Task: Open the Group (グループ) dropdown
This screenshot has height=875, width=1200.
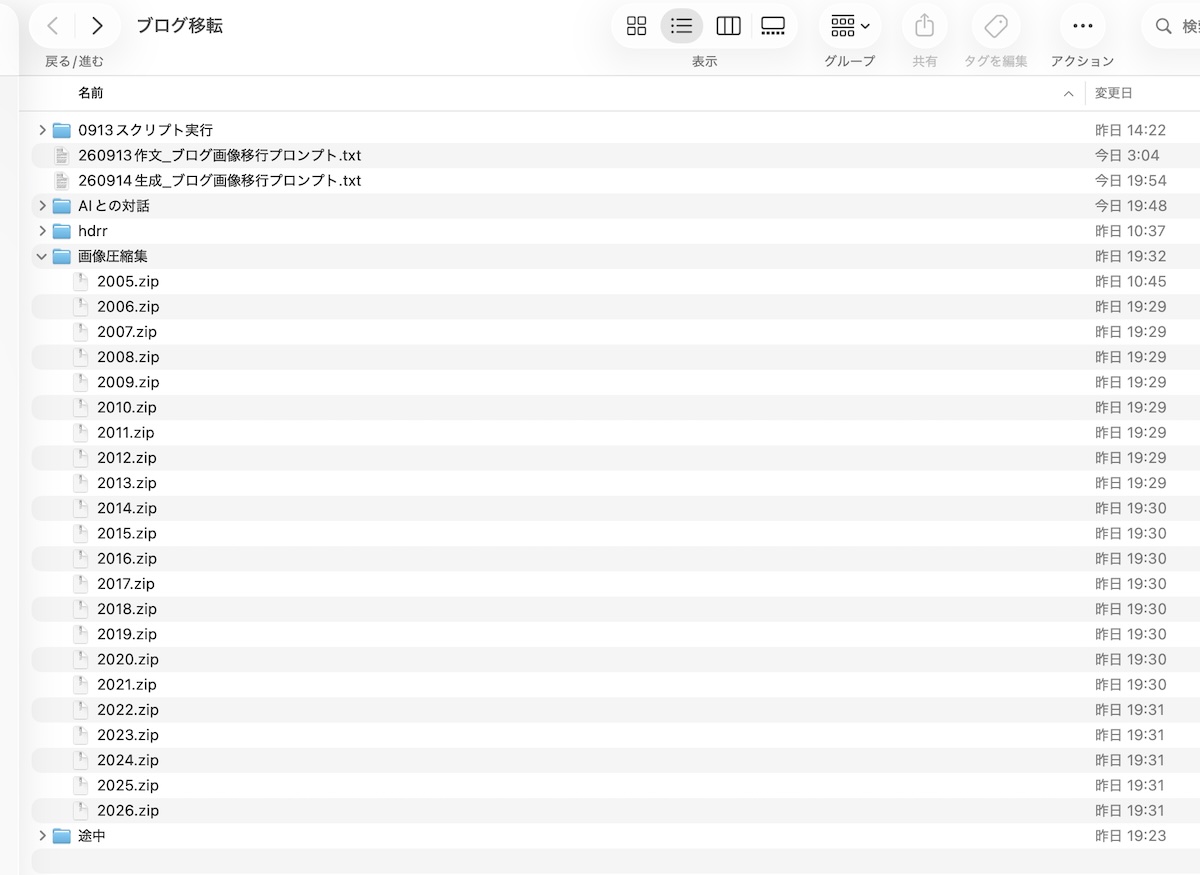Action: (x=850, y=26)
